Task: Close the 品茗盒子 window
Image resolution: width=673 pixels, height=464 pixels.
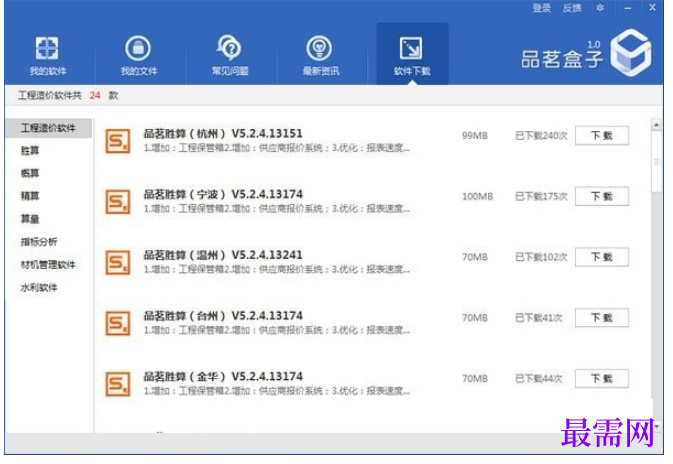Action: click(652, 7)
